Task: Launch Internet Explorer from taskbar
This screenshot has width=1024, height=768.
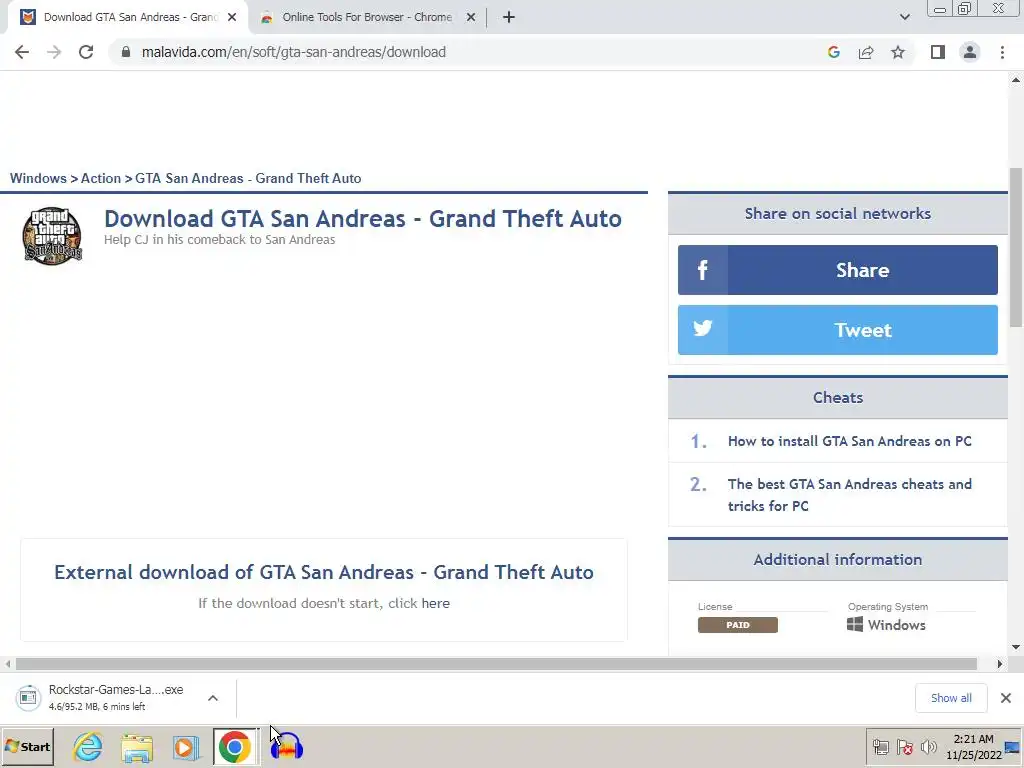Action: (x=88, y=747)
